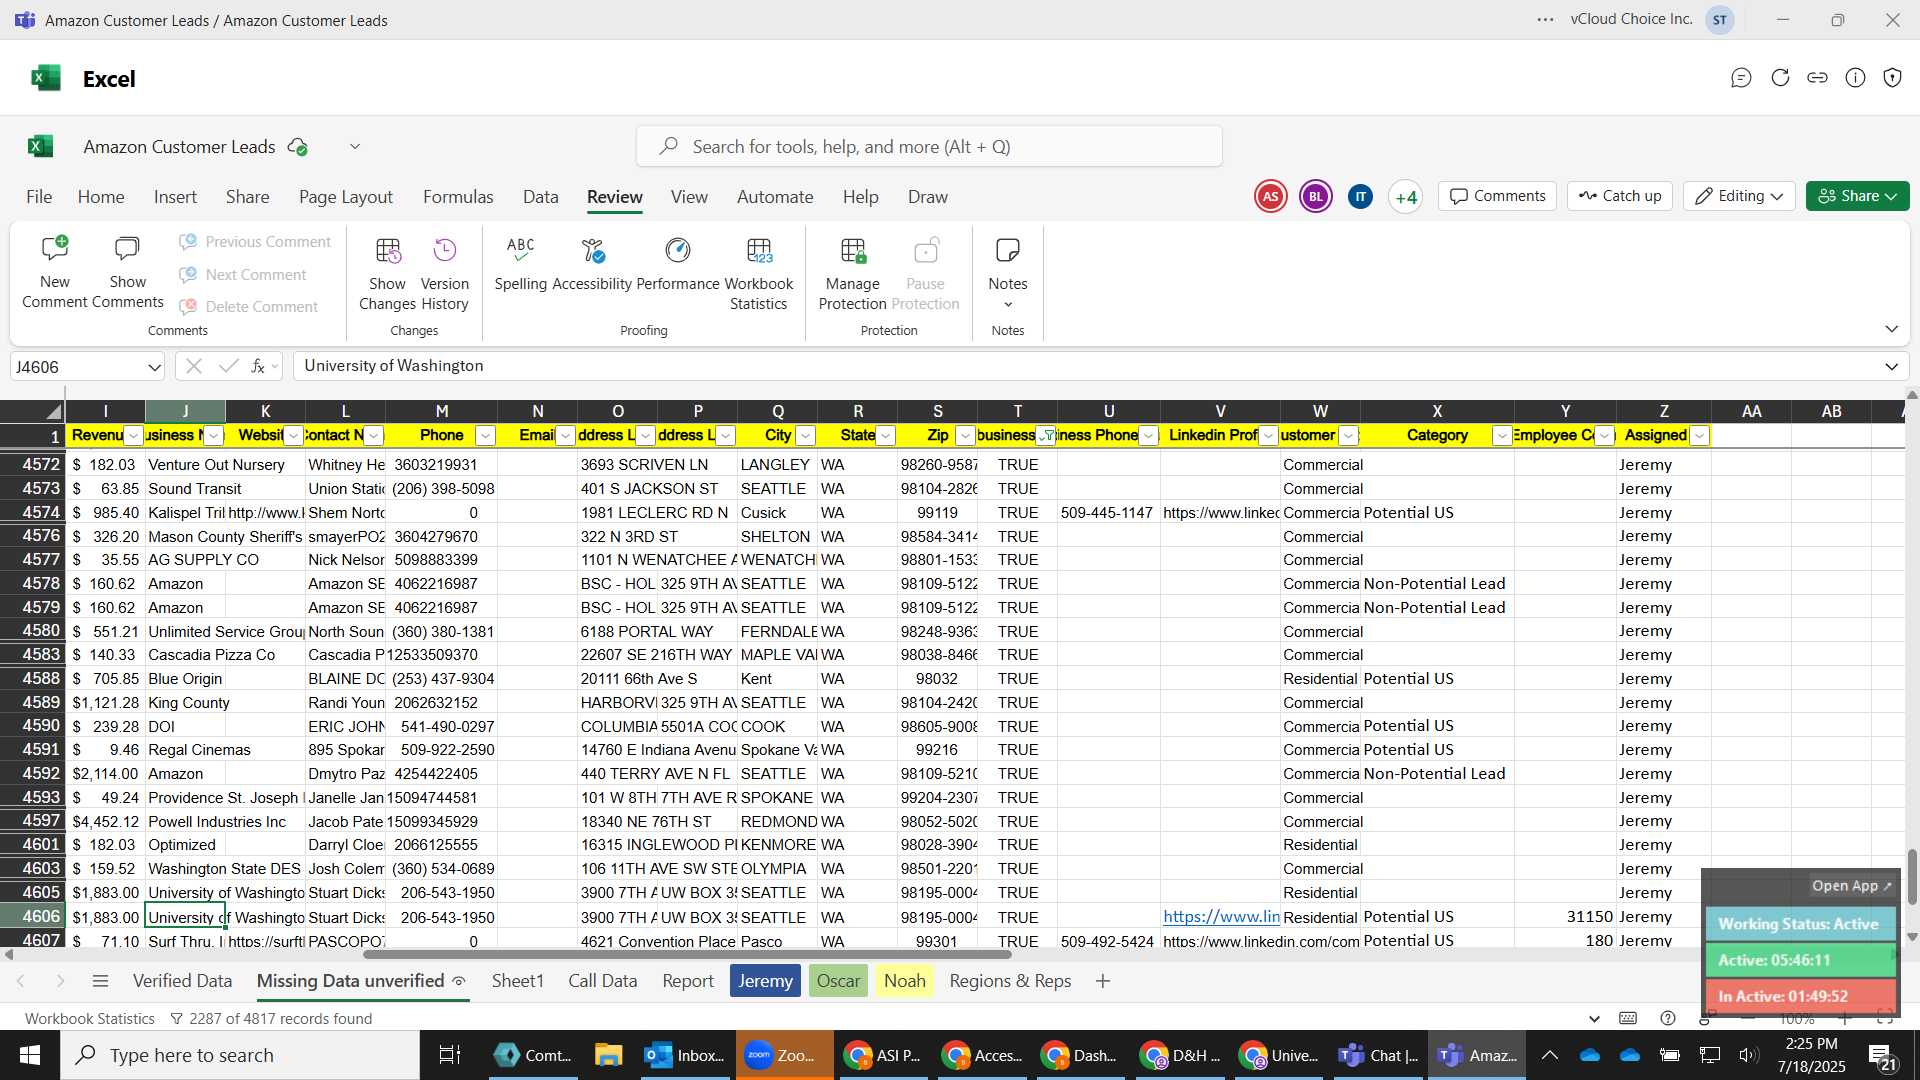Click the AS user presence avatar
The image size is (1920, 1080).
click(x=1270, y=197)
